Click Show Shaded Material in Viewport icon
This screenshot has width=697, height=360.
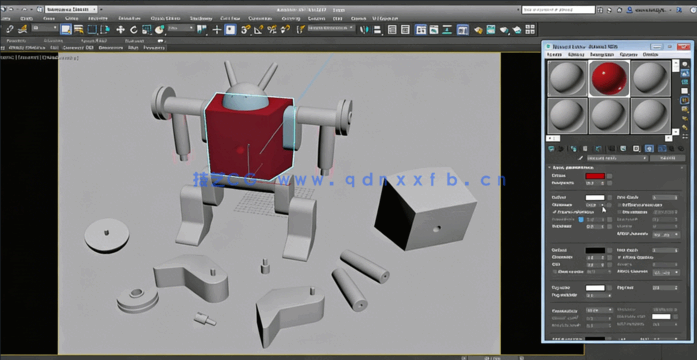click(x=649, y=149)
